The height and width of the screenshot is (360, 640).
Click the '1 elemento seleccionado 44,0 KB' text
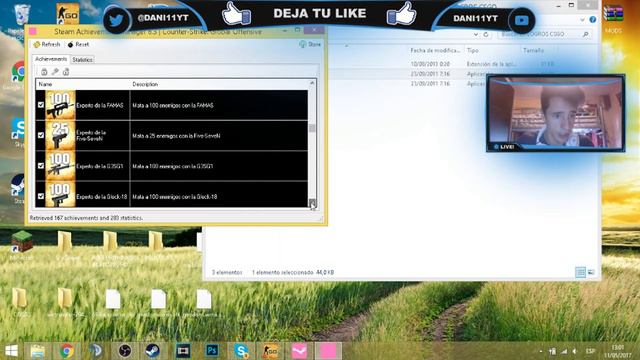point(293,272)
